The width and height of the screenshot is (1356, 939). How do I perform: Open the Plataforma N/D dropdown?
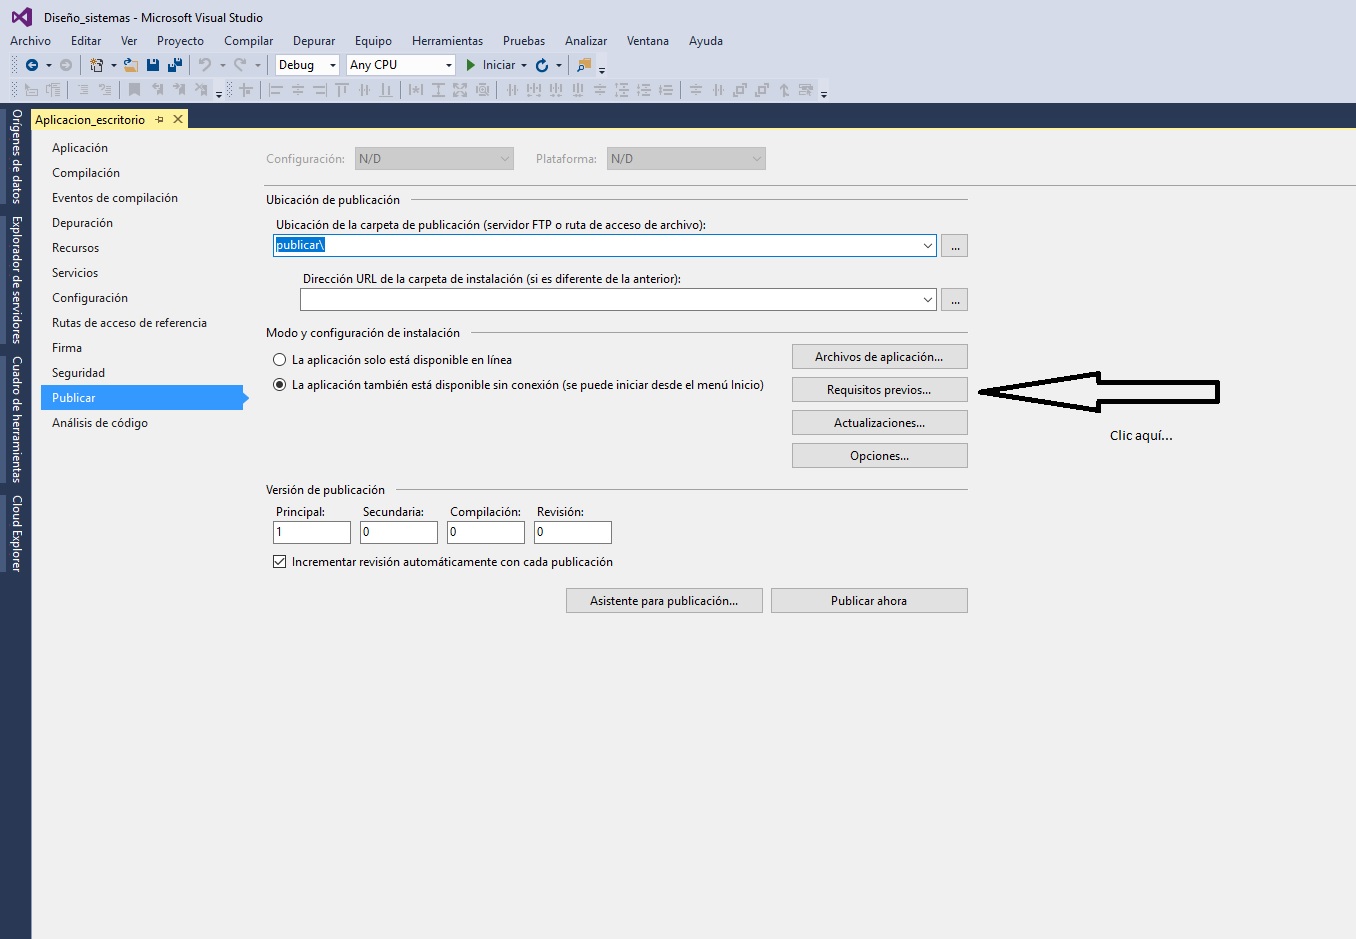click(686, 159)
